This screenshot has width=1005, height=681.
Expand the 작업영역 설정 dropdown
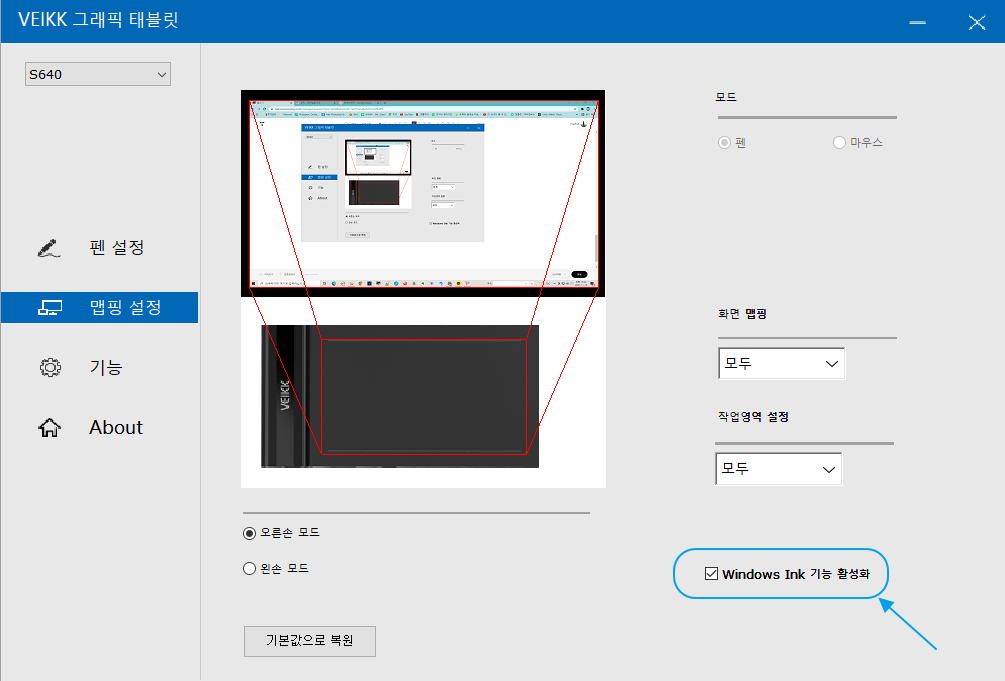pyautogui.click(x=778, y=469)
